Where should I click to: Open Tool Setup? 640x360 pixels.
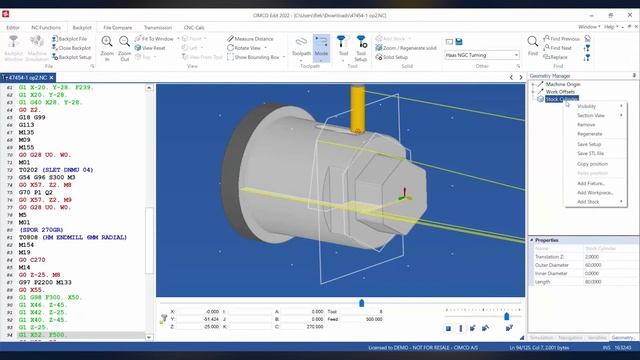[361, 48]
